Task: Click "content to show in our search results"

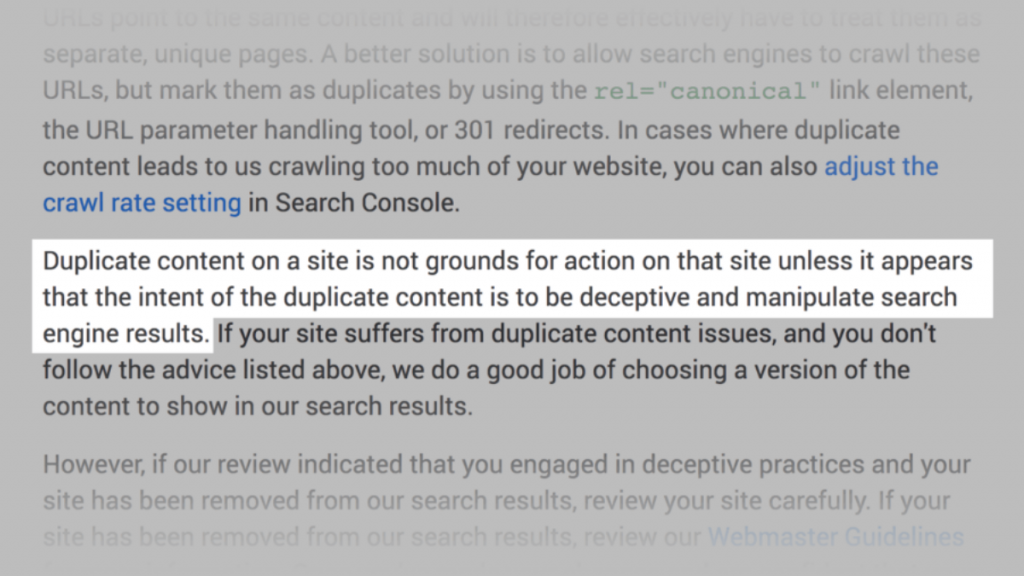Action: (x=256, y=407)
